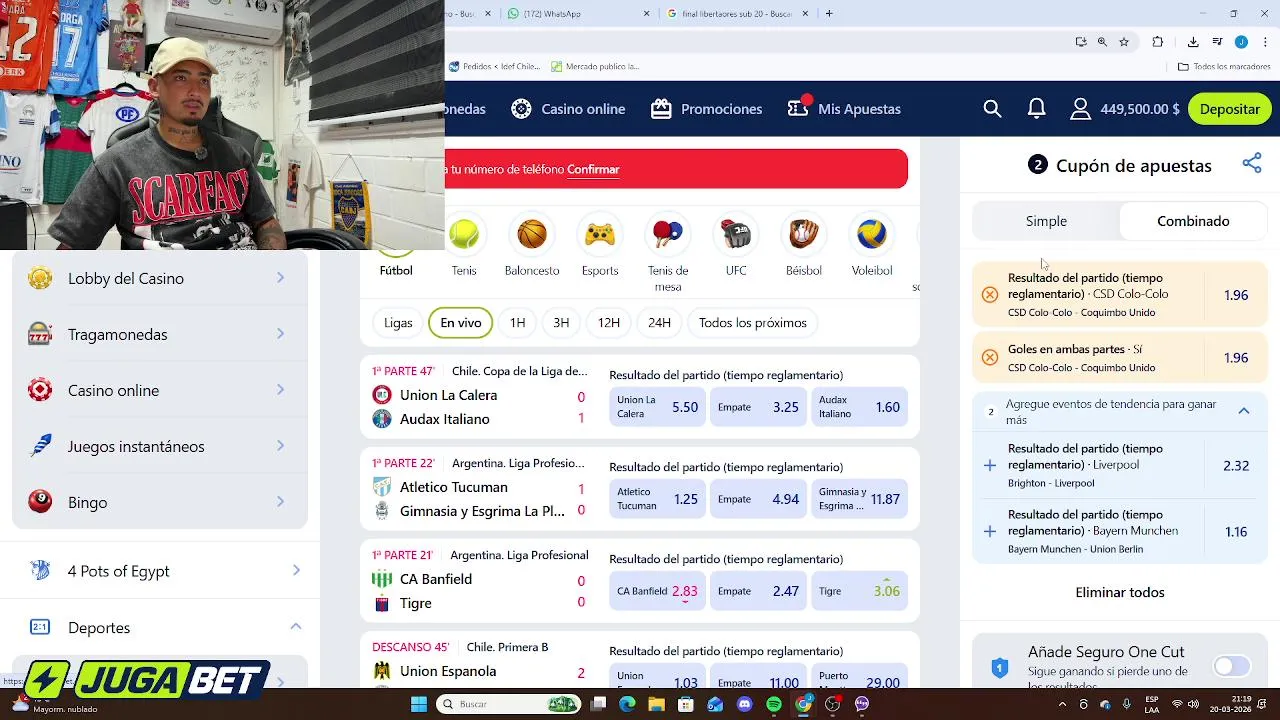Share the betting coupon
The width and height of the screenshot is (1280, 720).
coord(1252,164)
